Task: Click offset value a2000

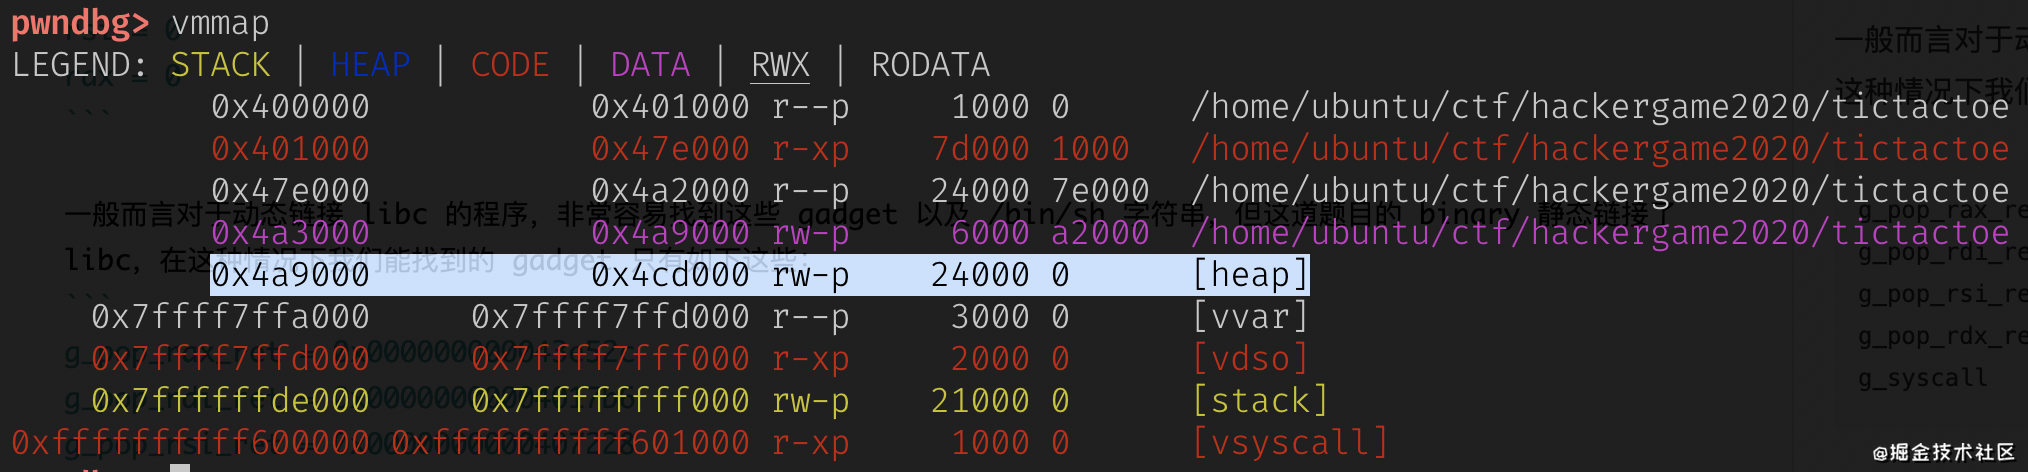Action: pyautogui.click(x=1100, y=233)
